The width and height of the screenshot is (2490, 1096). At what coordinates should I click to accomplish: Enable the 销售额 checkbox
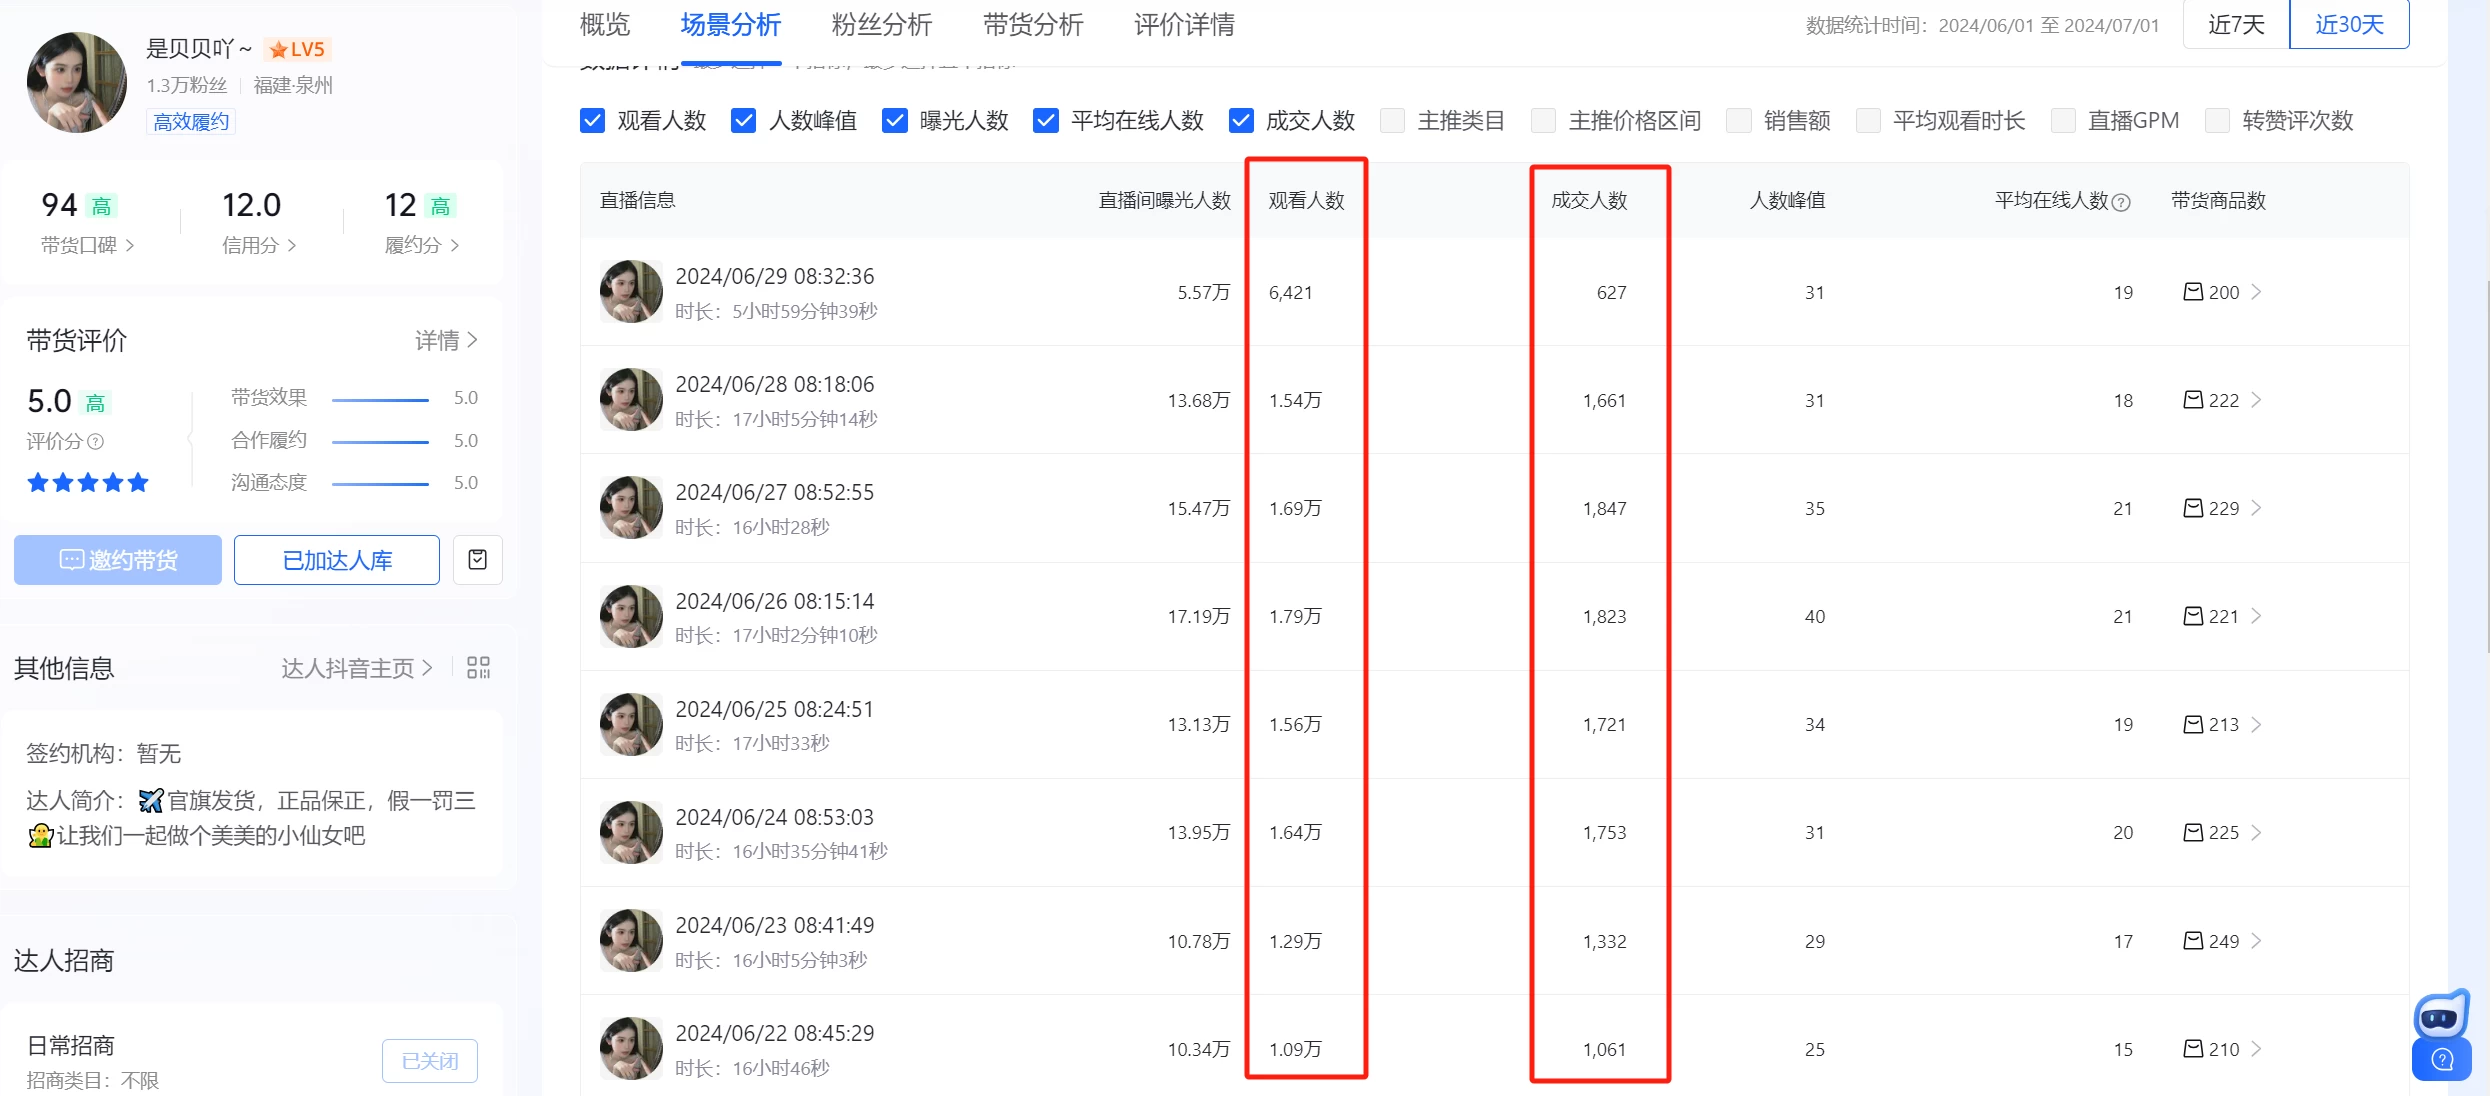click(1739, 120)
